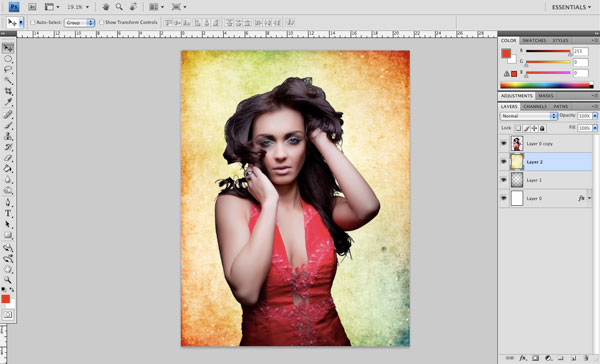
Task: Select the Paint Bucket tool
Action: [x=8, y=168]
